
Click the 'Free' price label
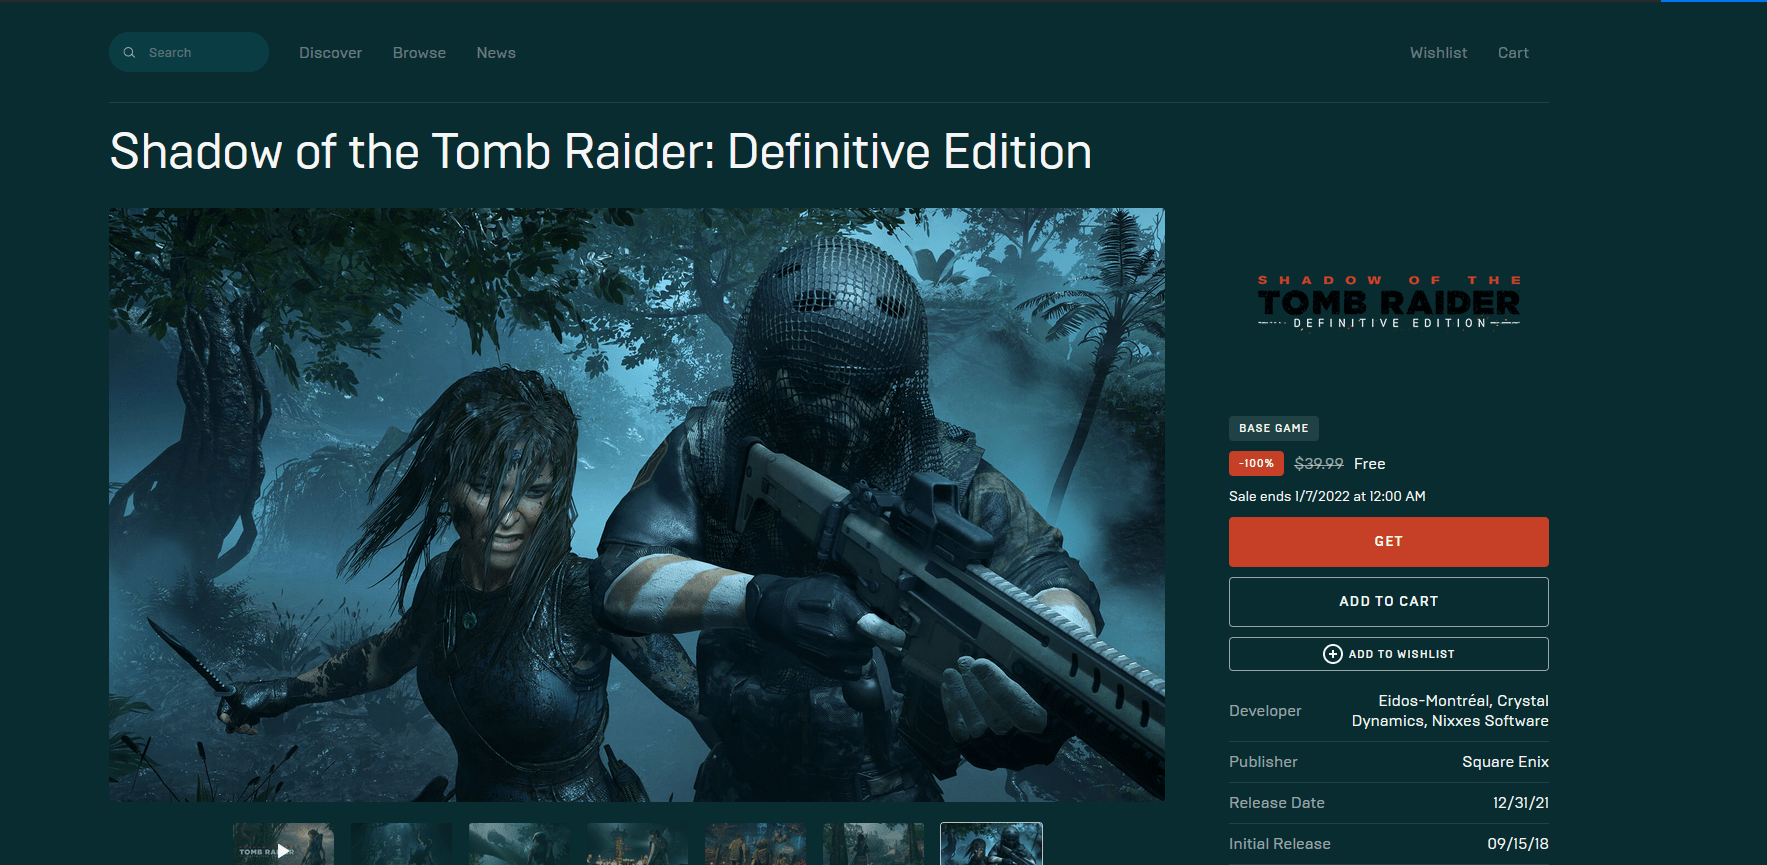pos(1369,464)
